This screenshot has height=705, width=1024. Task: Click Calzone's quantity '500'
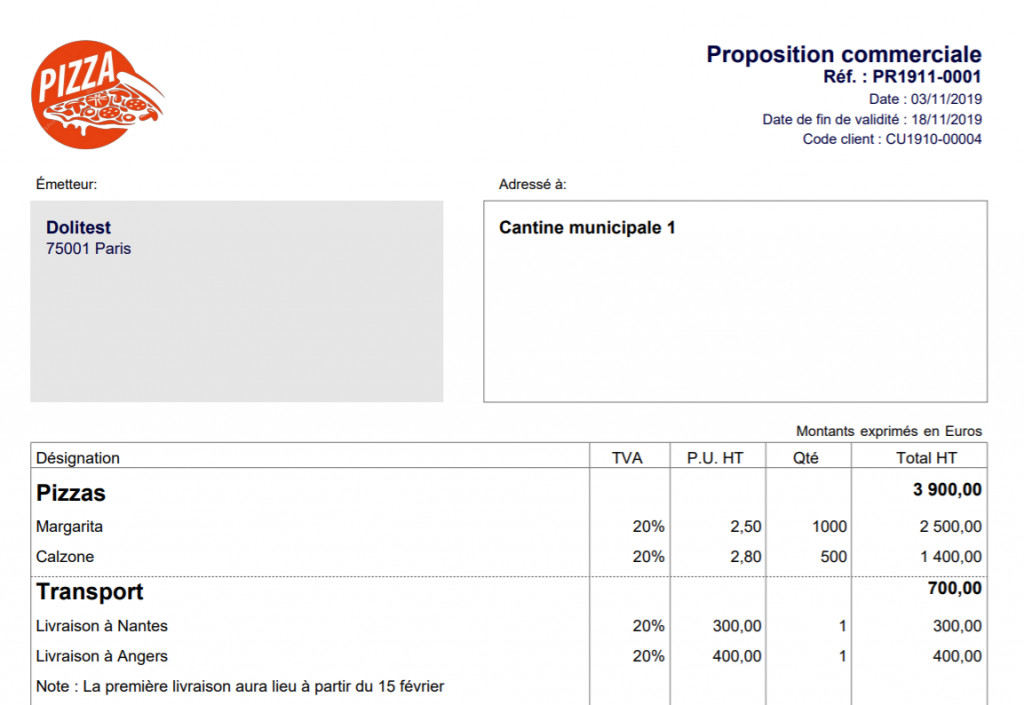833,557
